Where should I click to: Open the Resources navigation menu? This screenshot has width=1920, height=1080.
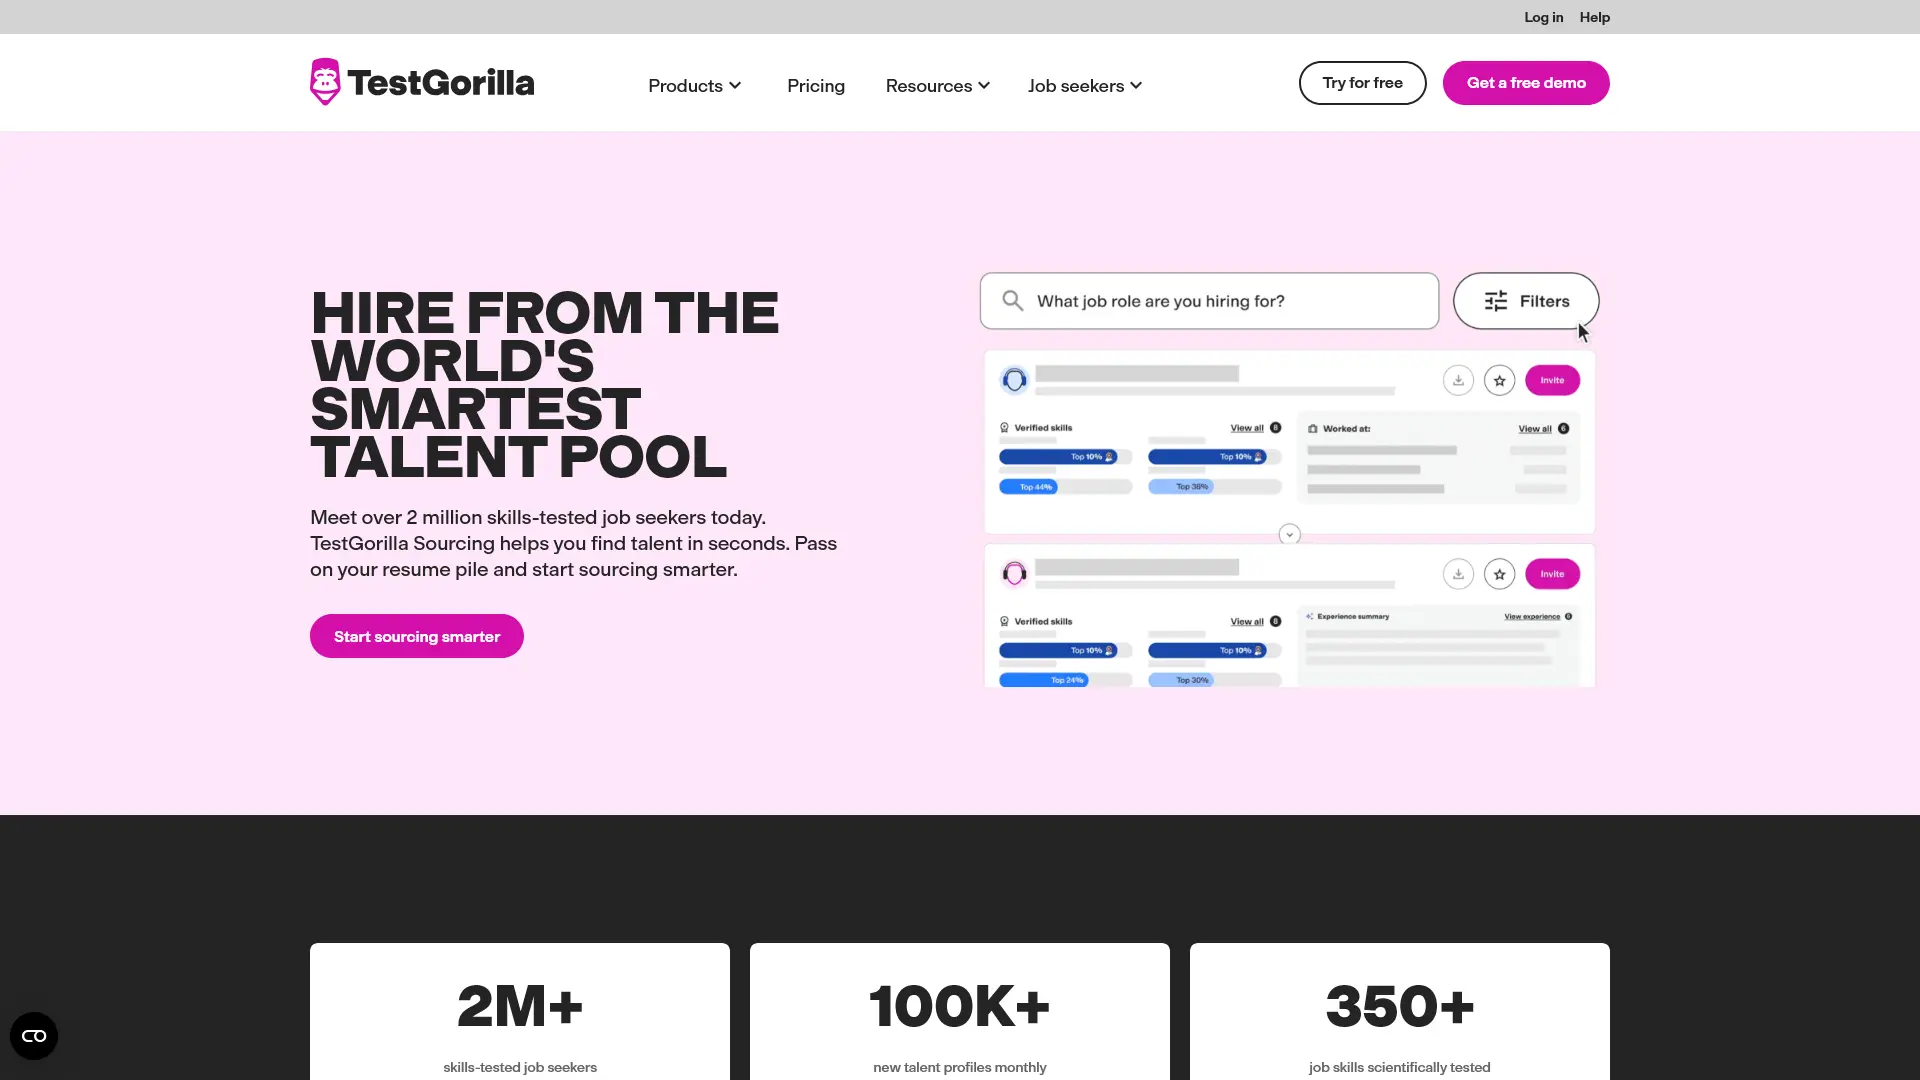tap(936, 85)
